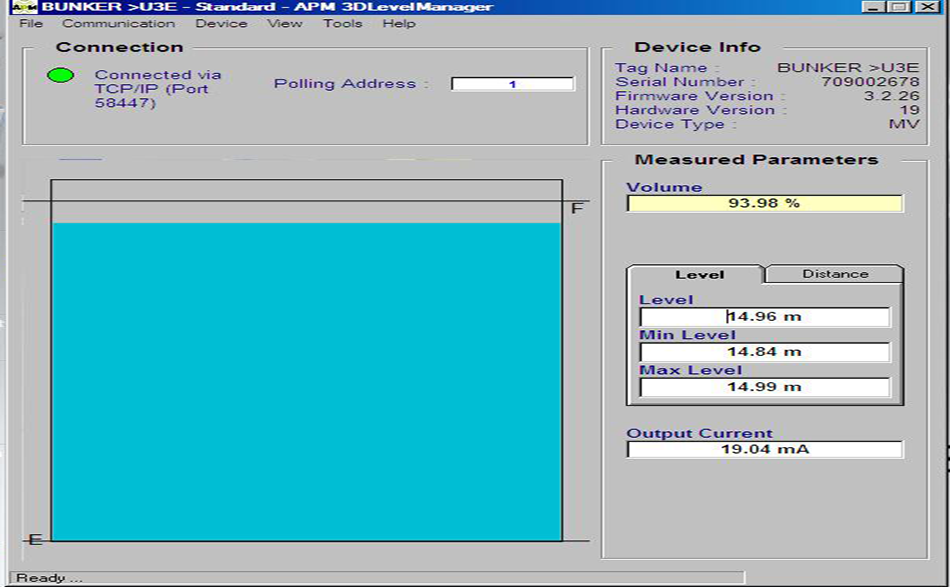Switch to the Level tab

point(697,274)
